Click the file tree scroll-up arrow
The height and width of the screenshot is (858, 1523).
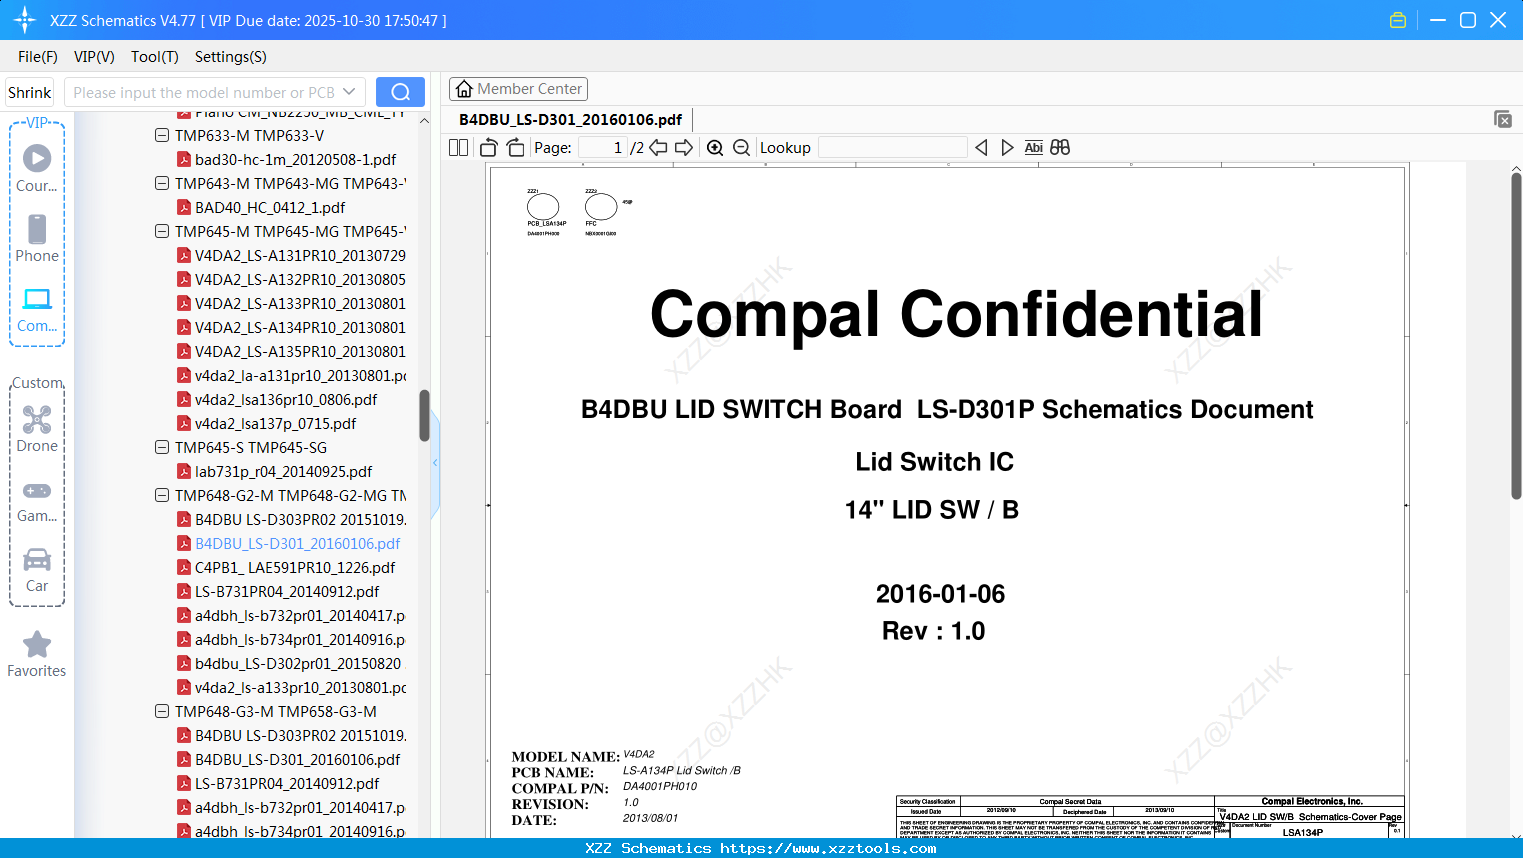pos(424,121)
